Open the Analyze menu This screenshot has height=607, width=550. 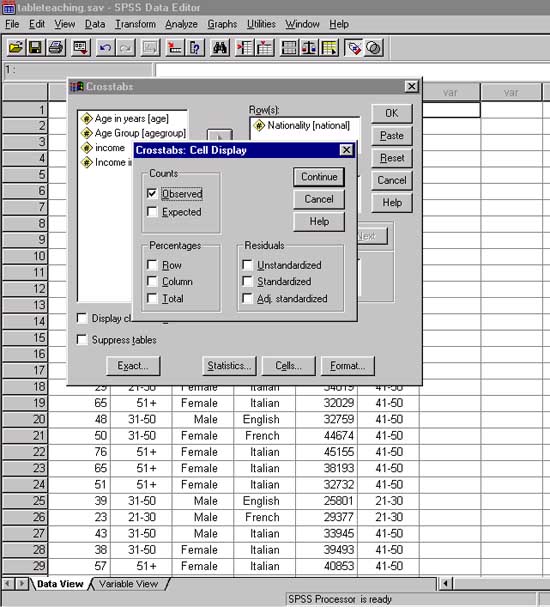tap(181, 24)
